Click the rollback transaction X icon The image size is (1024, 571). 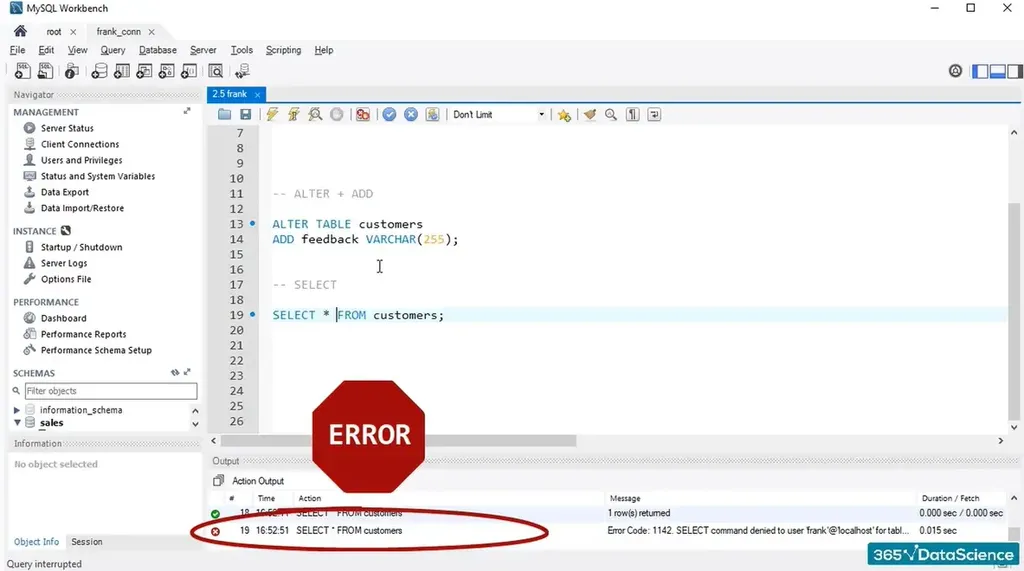pyautogui.click(x=411, y=115)
